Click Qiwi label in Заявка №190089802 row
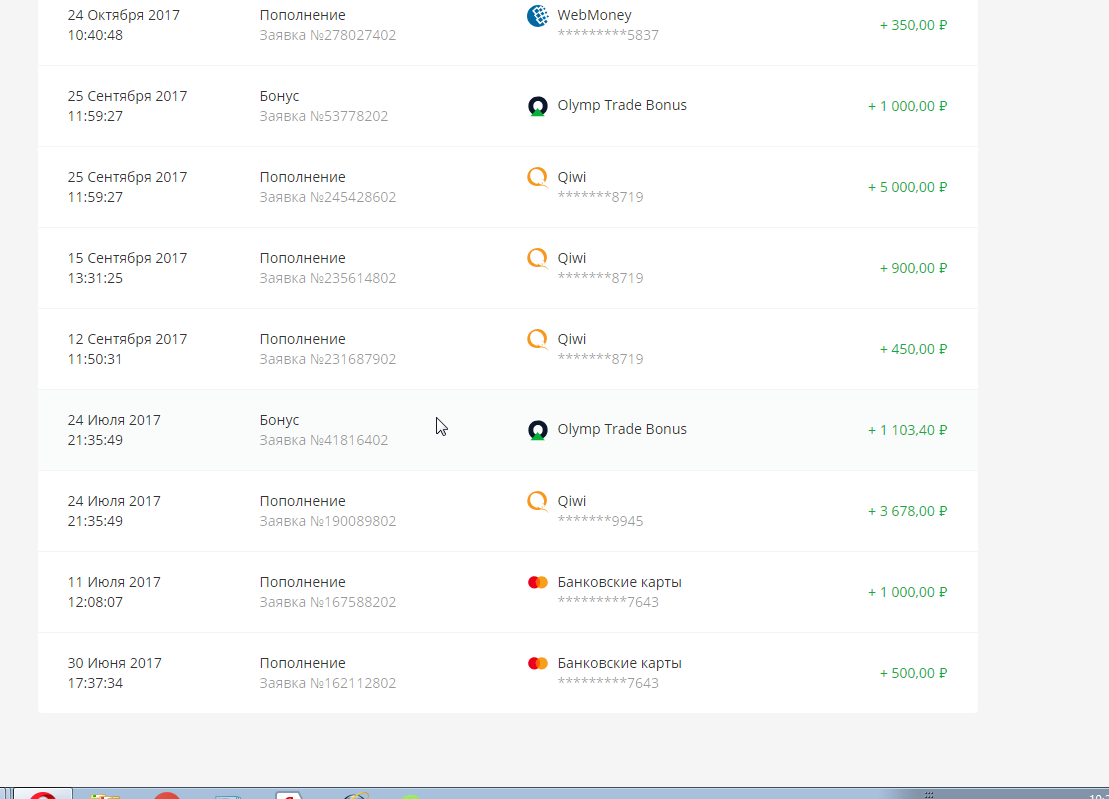1109x799 pixels. (571, 501)
